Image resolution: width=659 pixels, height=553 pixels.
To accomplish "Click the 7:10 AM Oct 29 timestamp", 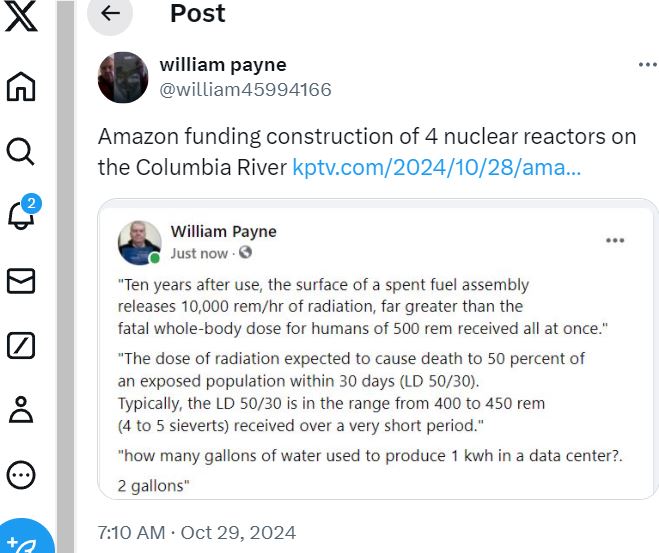I will (x=197, y=532).
